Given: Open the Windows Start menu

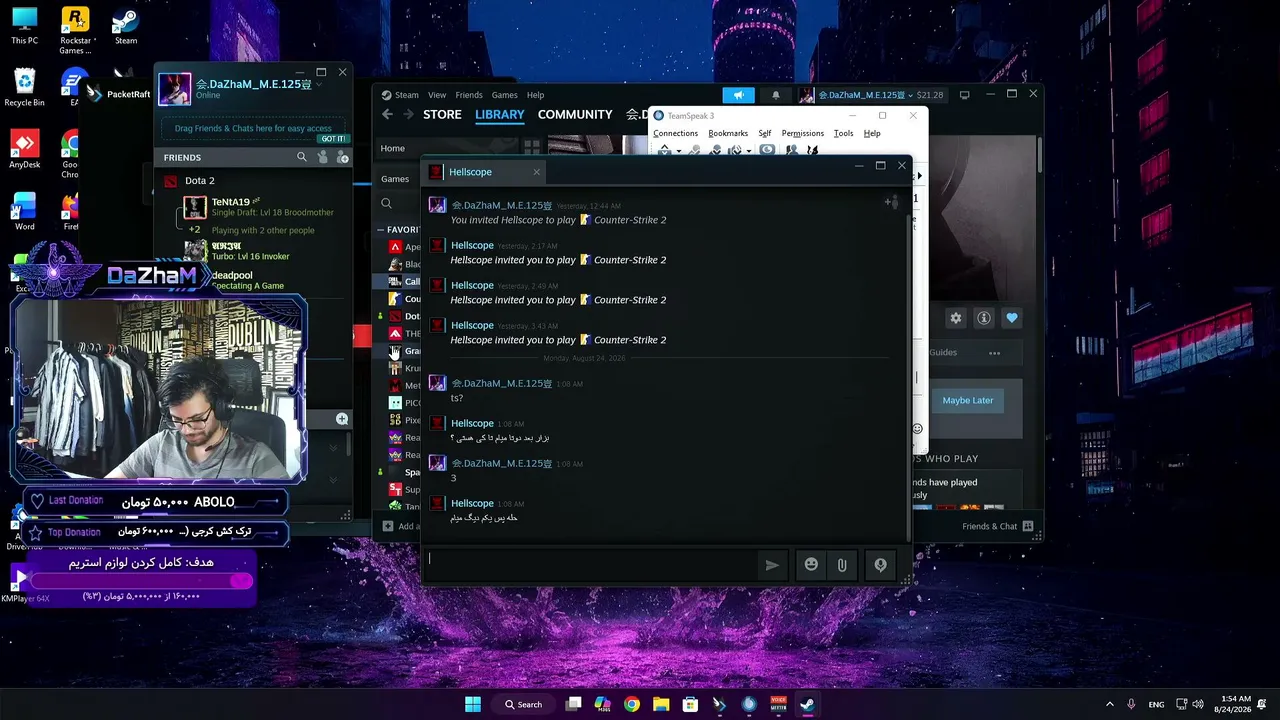Looking at the screenshot, I should [x=473, y=704].
